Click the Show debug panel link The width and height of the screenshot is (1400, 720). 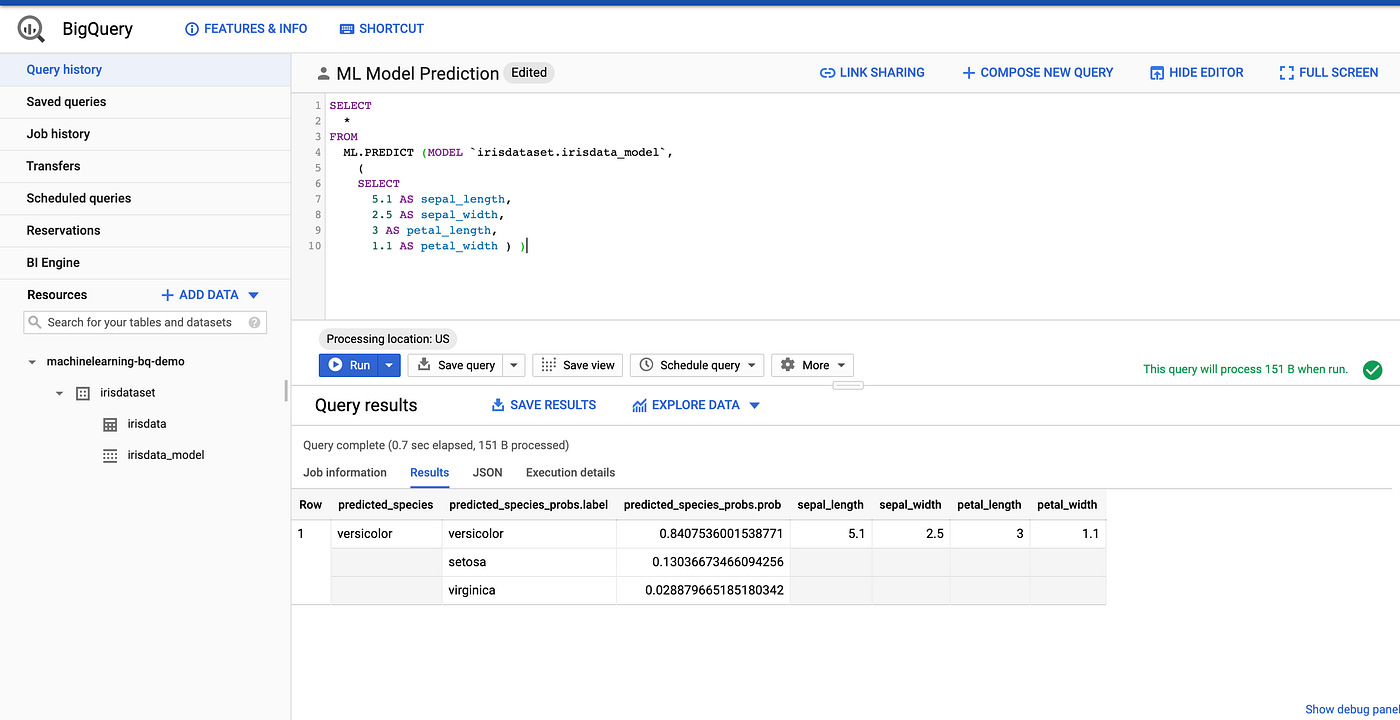(x=1352, y=708)
